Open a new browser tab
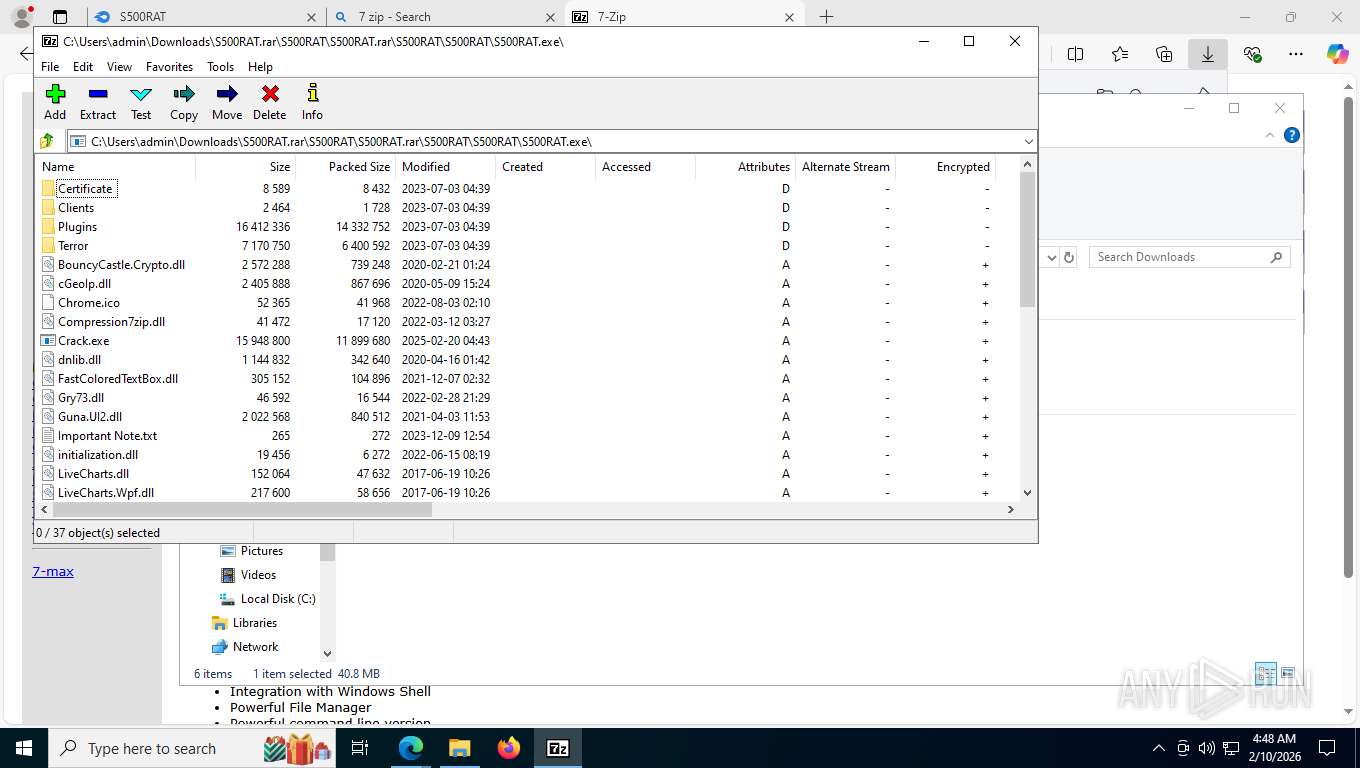 [x=826, y=17]
